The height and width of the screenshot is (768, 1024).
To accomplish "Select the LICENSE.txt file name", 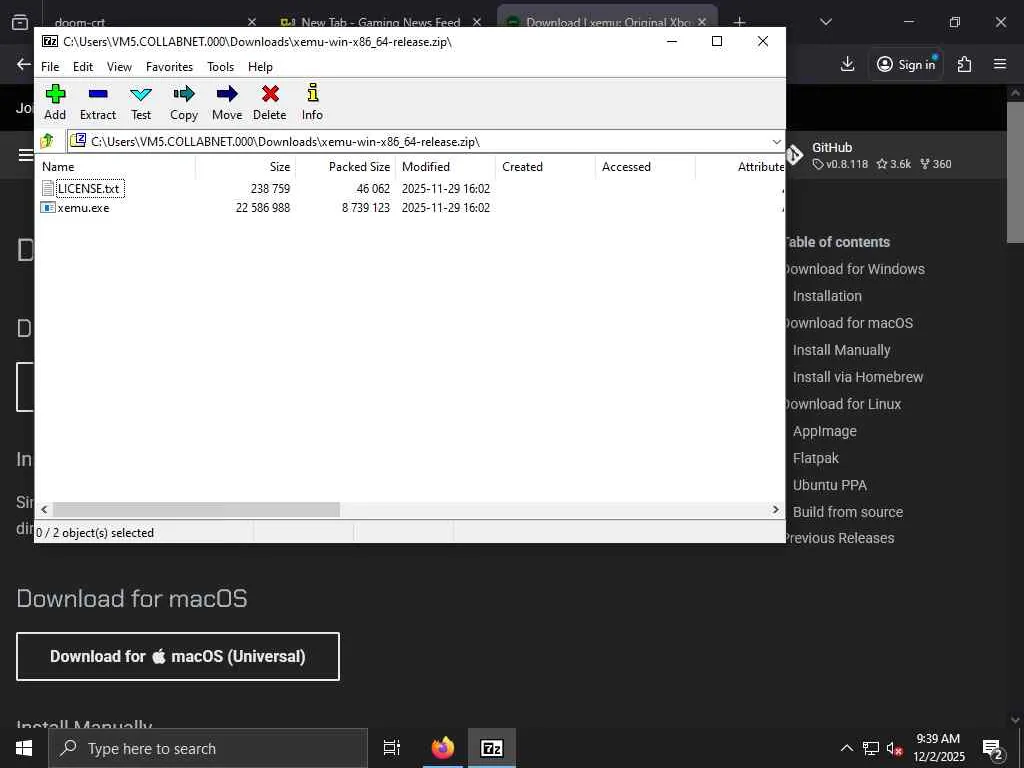I will [x=88, y=189].
